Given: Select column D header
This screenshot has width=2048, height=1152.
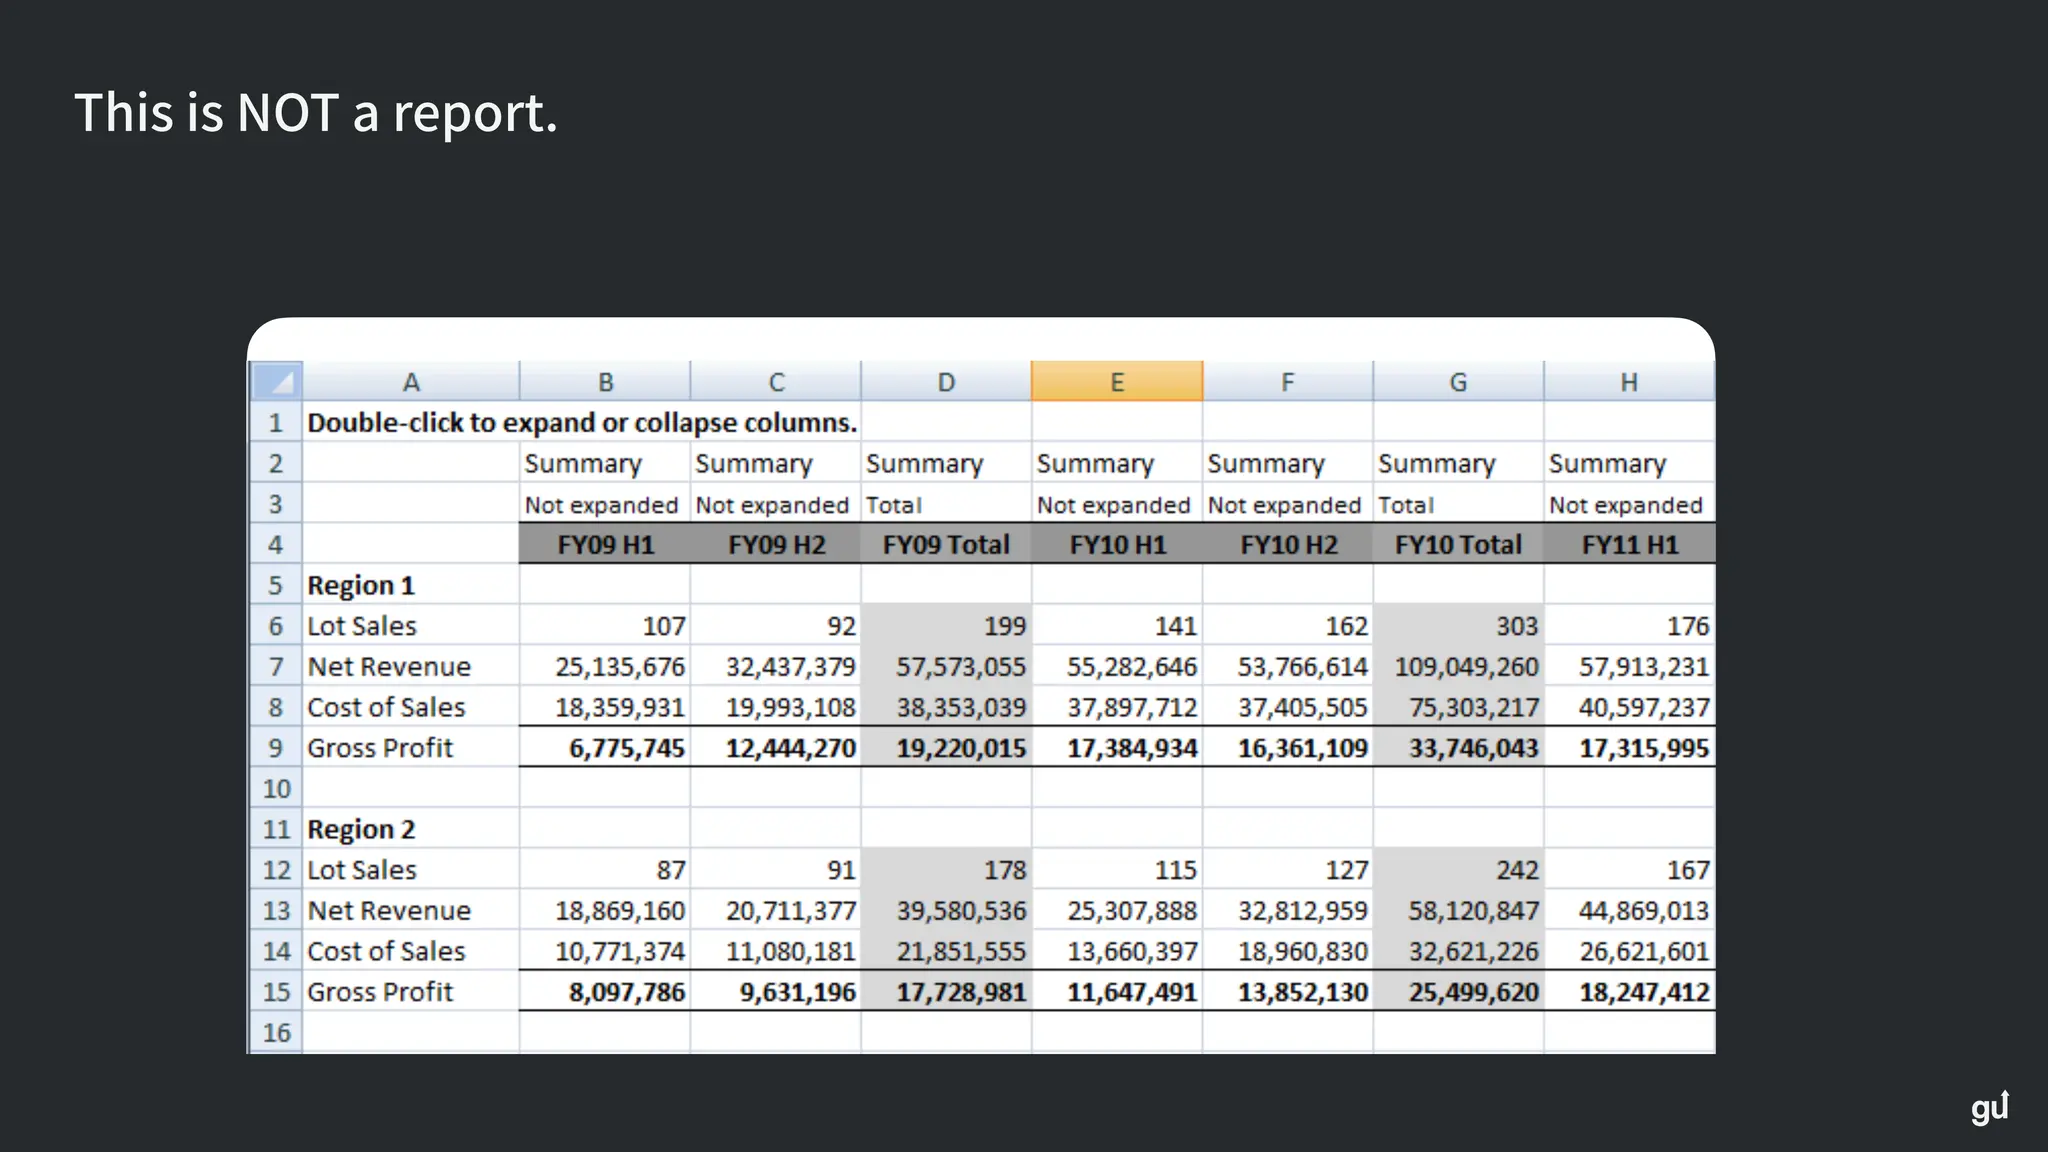Looking at the screenshot, I should tap(946, 381).
